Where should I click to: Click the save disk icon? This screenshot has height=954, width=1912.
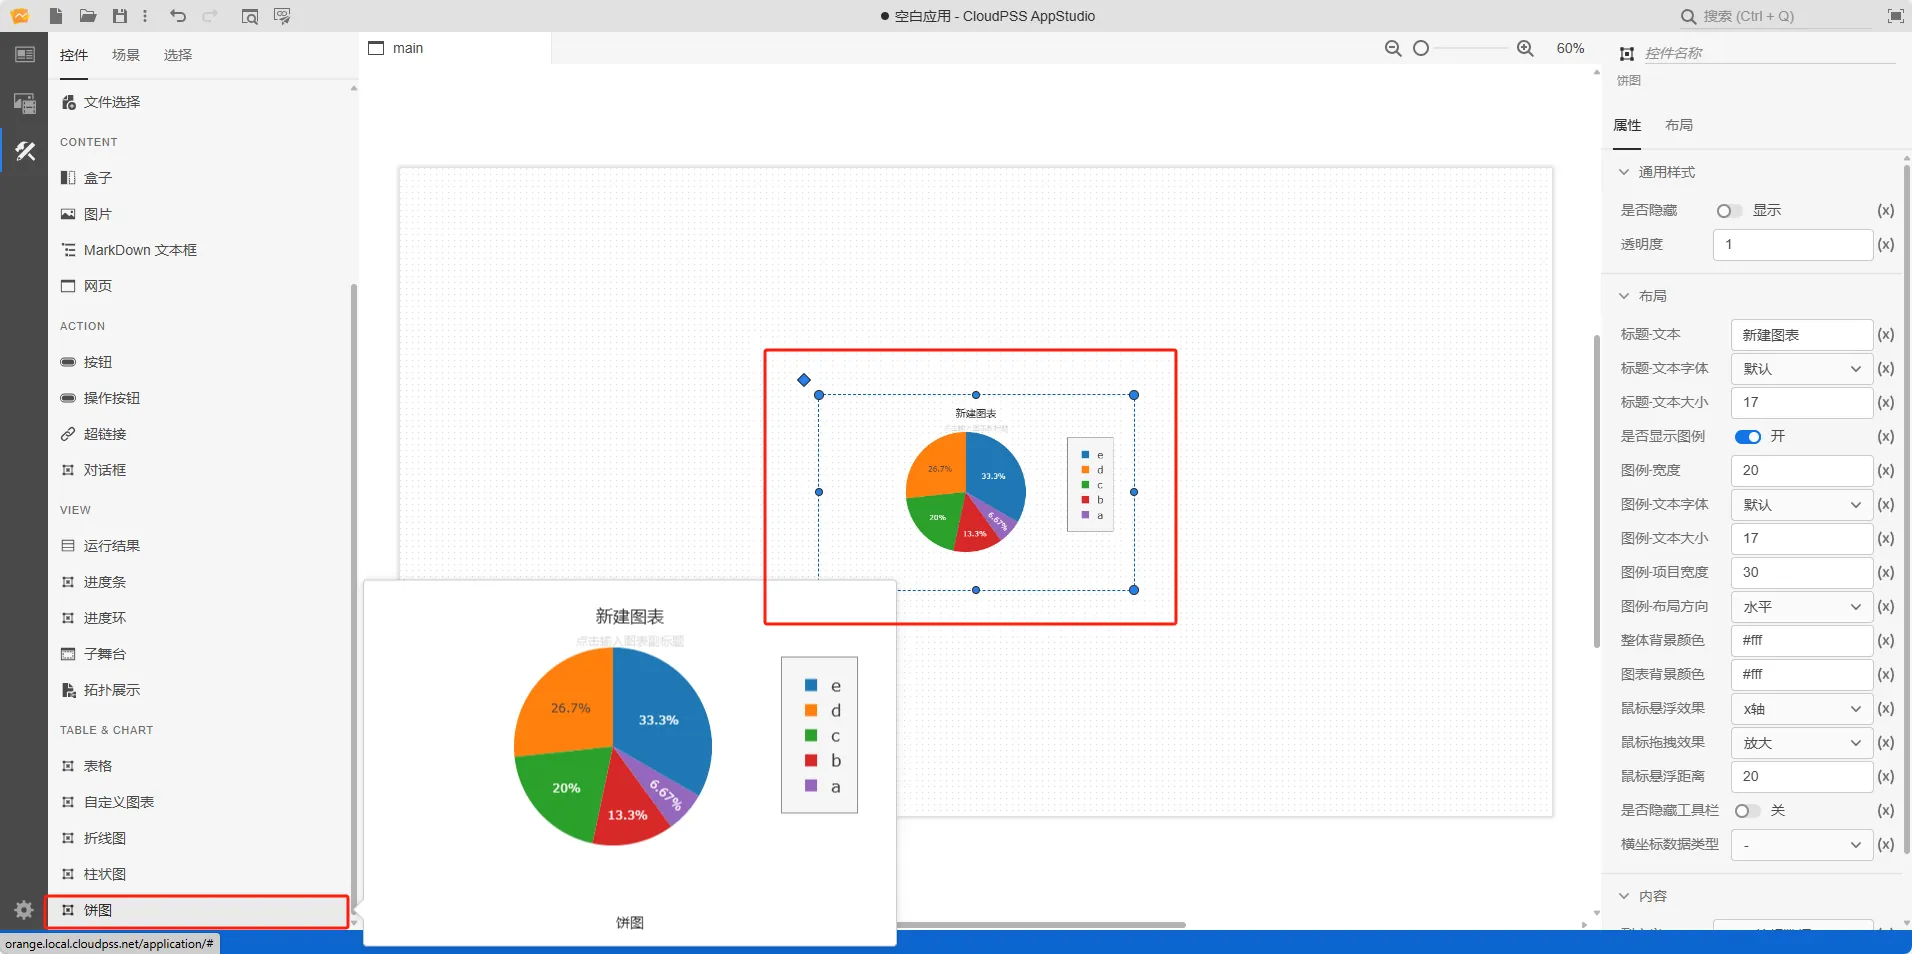tap(120, 16)
